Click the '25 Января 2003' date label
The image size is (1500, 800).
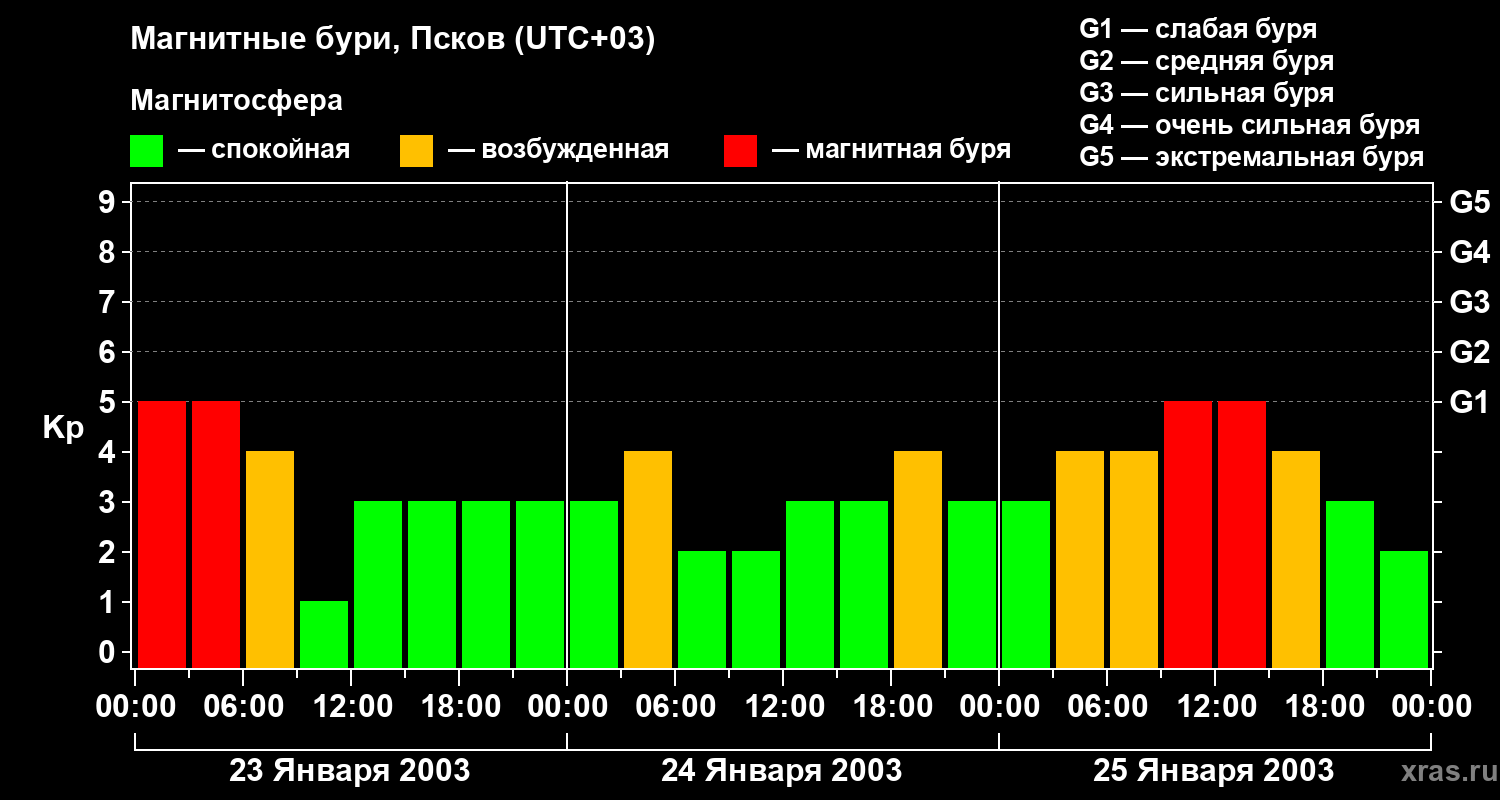pyautogui.click(x=1213, y=771)
